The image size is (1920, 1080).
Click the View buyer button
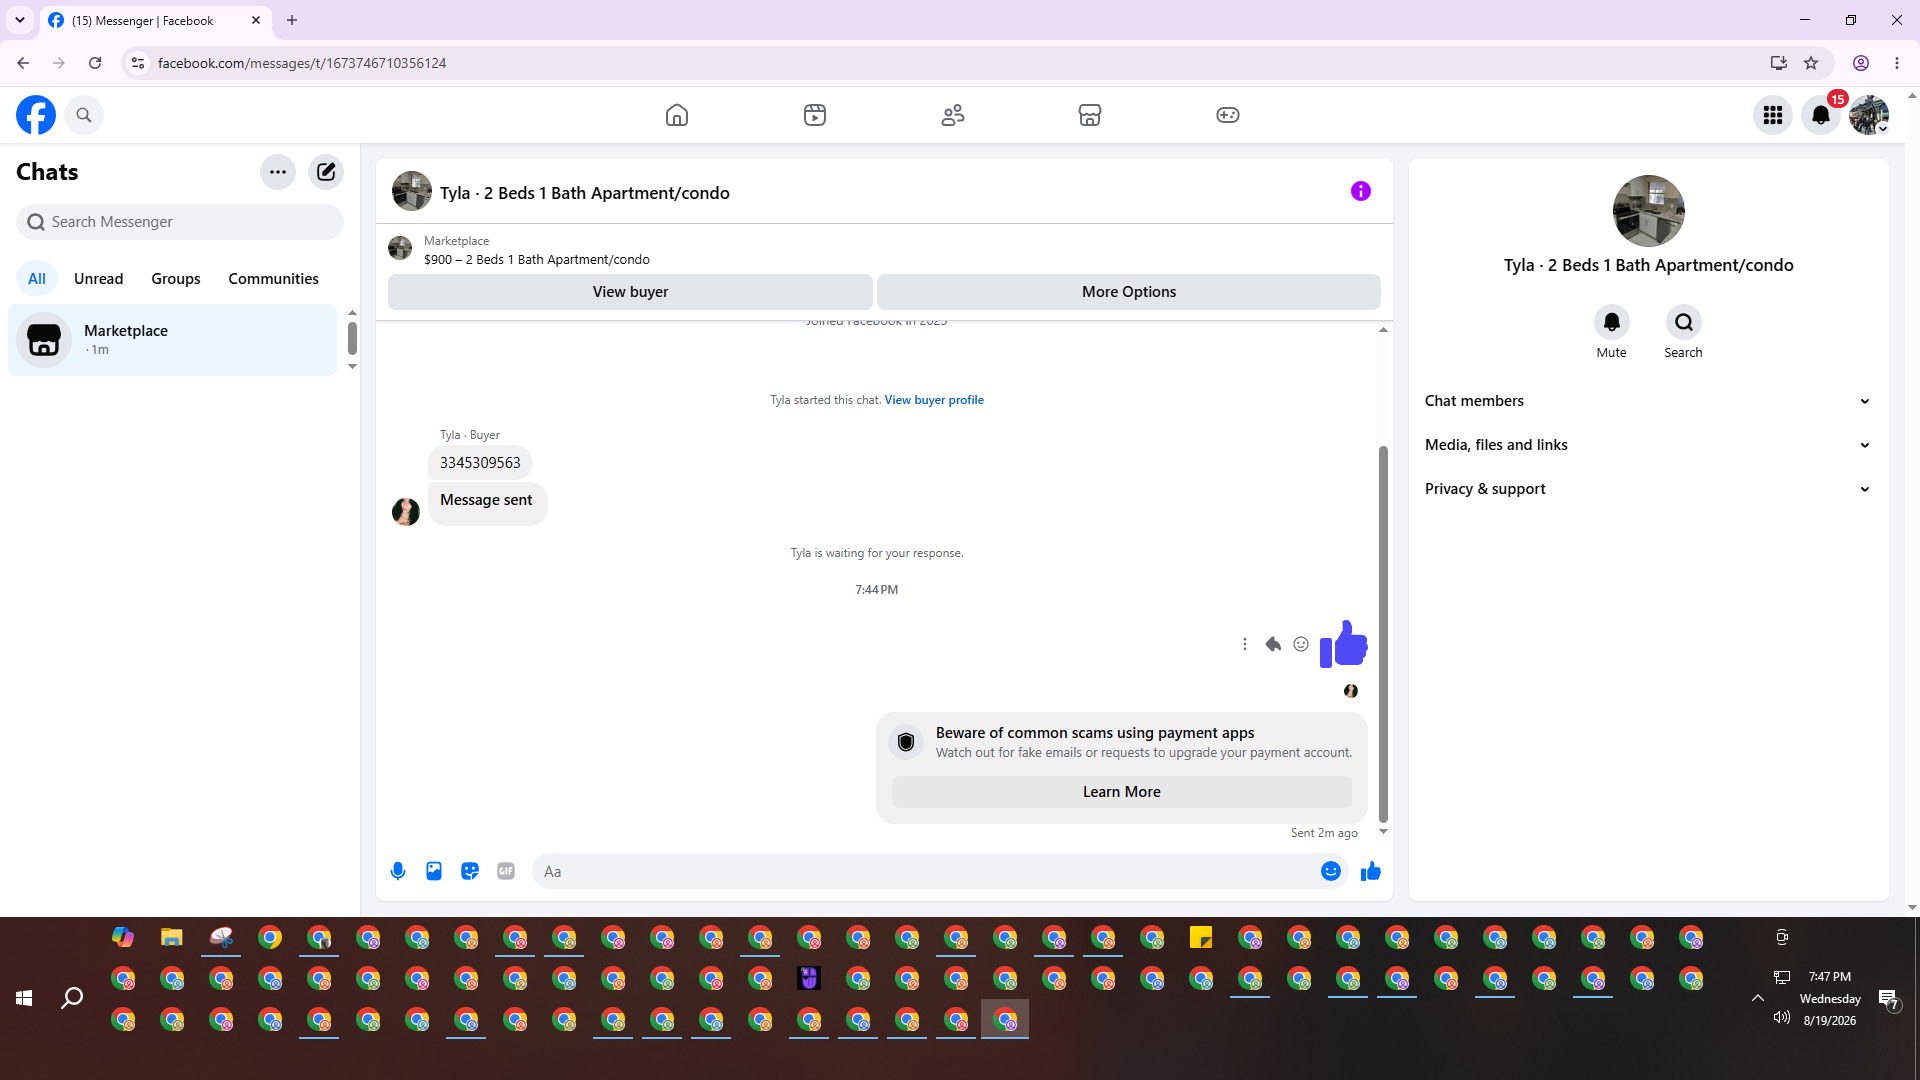(x=630, y=292)
